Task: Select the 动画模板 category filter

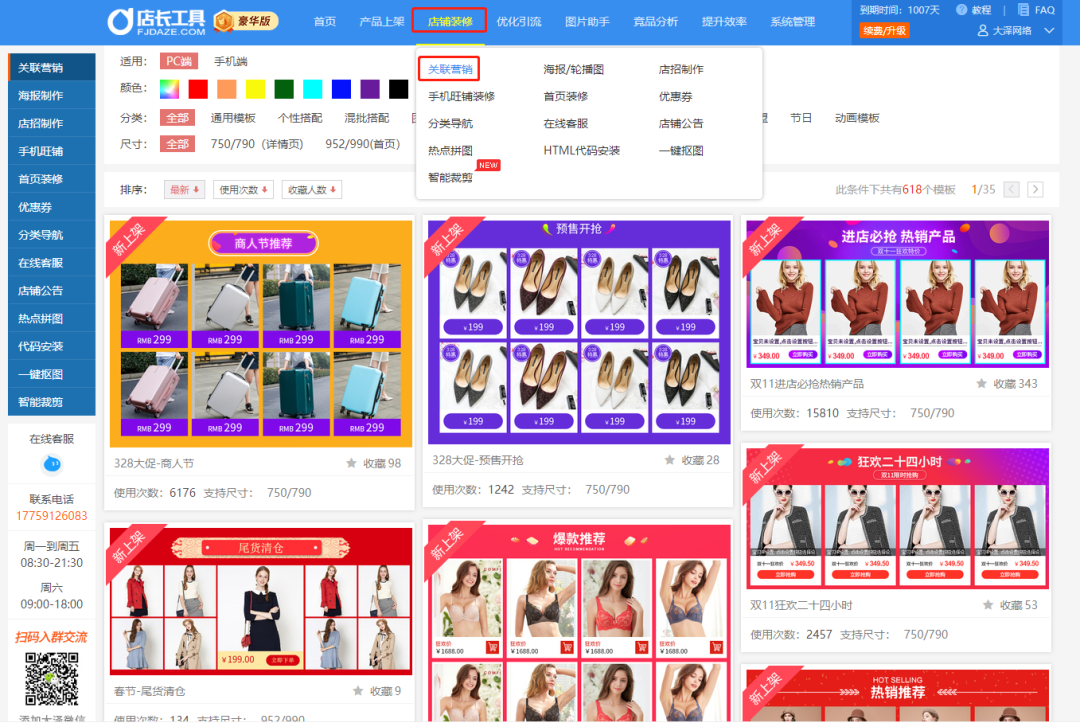Action: (x=857, y=118)
